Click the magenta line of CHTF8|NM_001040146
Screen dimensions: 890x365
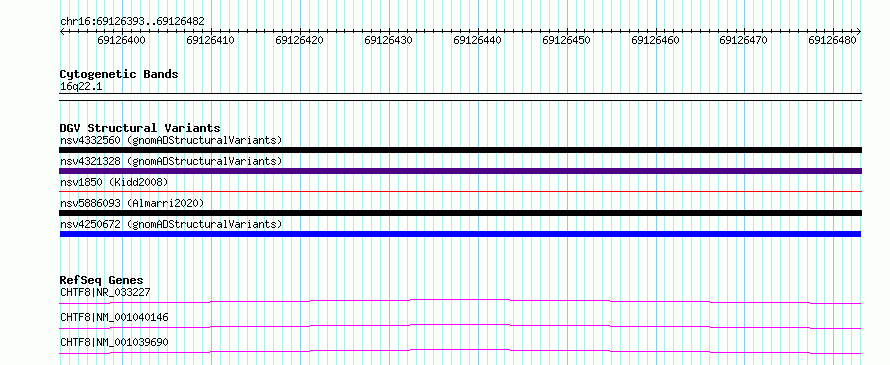click(460, 326)
